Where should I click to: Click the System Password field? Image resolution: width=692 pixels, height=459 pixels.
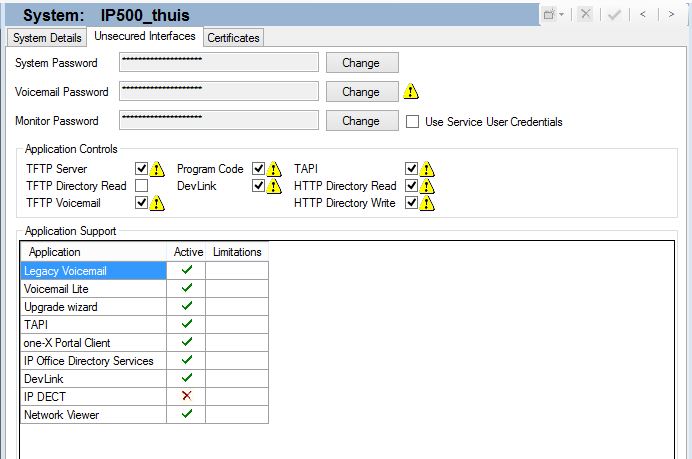click(x=218, y=62)
